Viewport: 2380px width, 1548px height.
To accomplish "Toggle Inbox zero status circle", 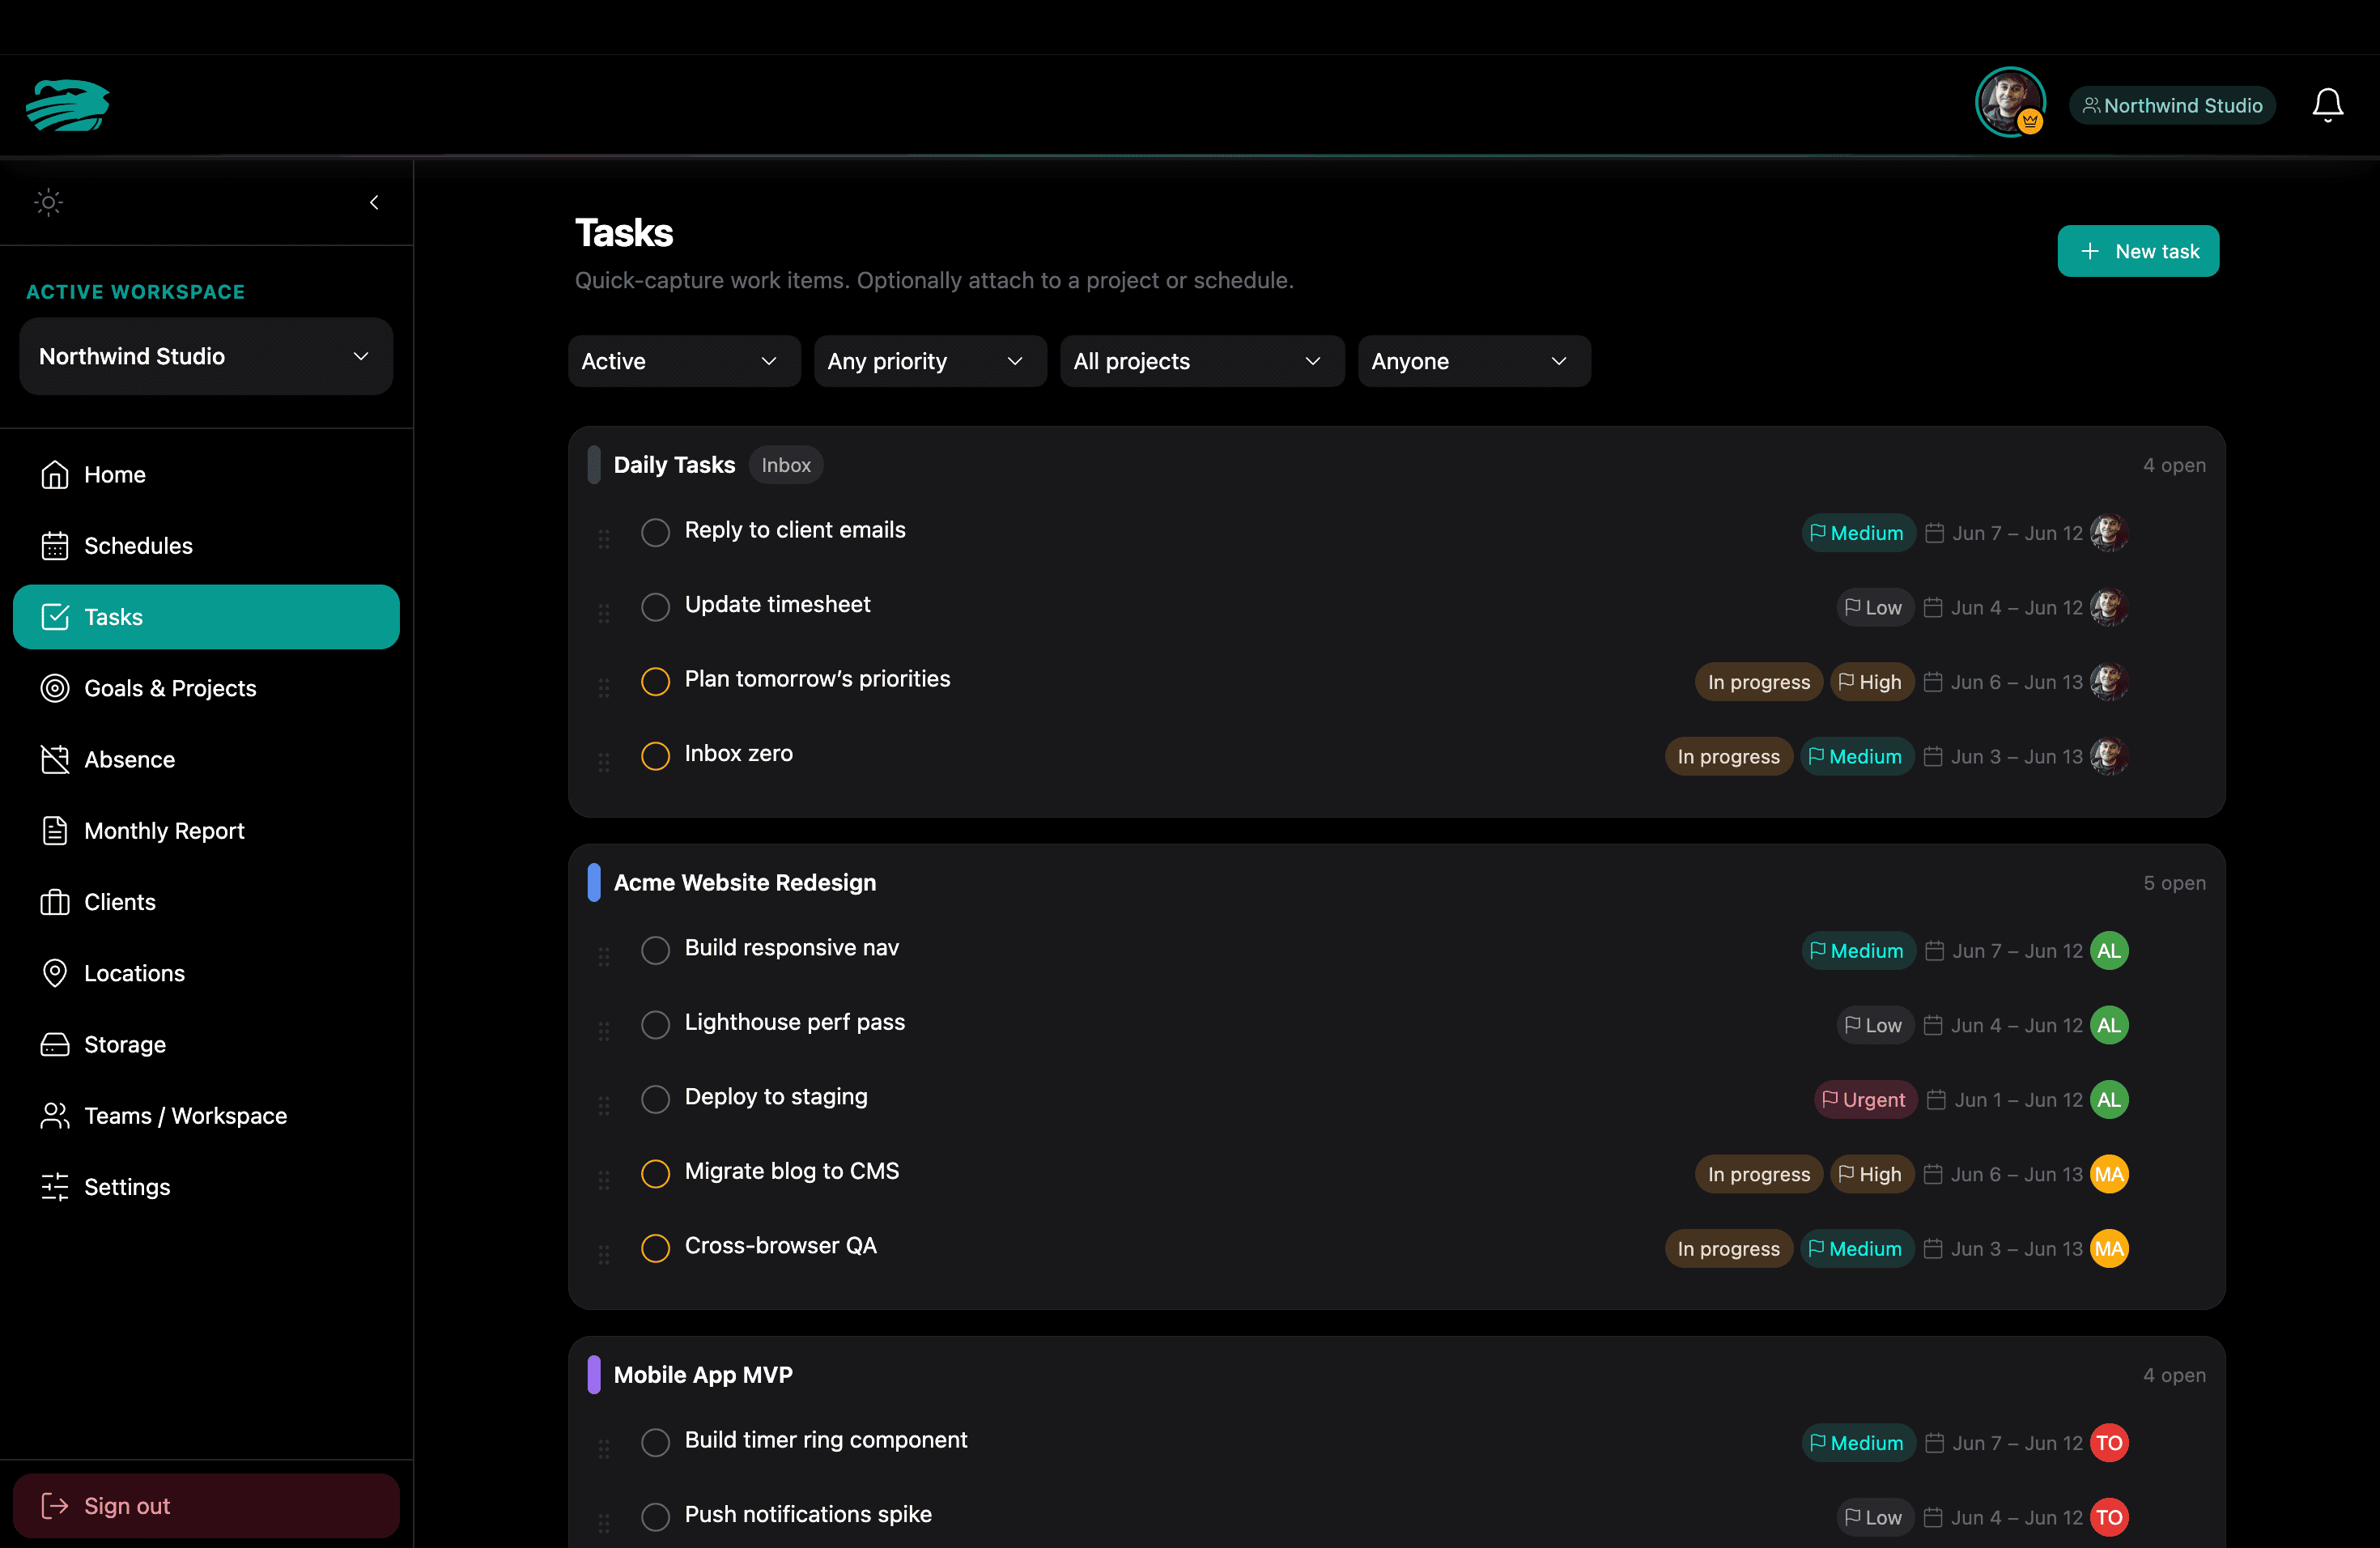I will (x=655, y=756).
